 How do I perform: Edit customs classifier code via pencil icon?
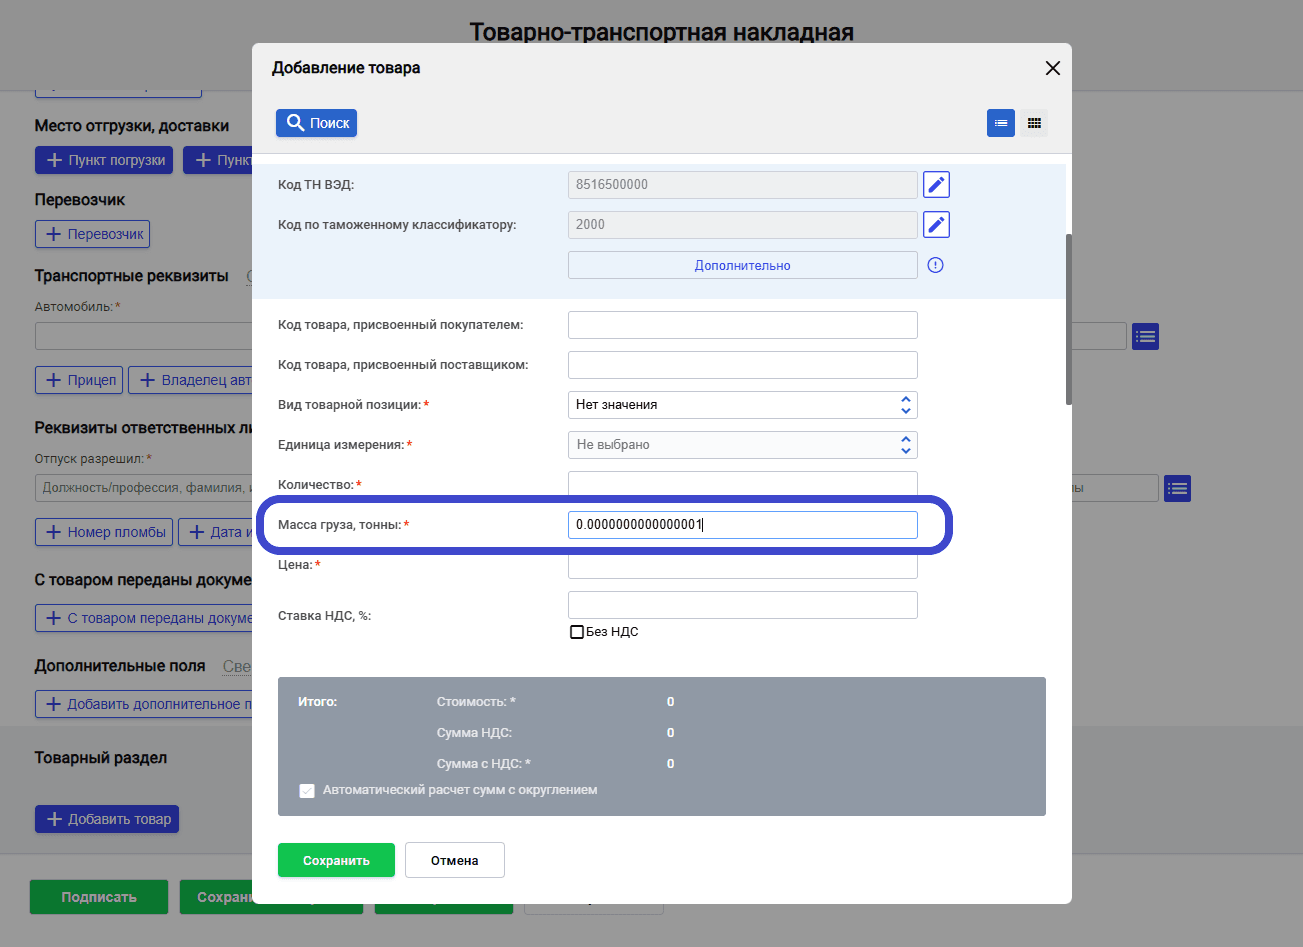pos(935,224)
